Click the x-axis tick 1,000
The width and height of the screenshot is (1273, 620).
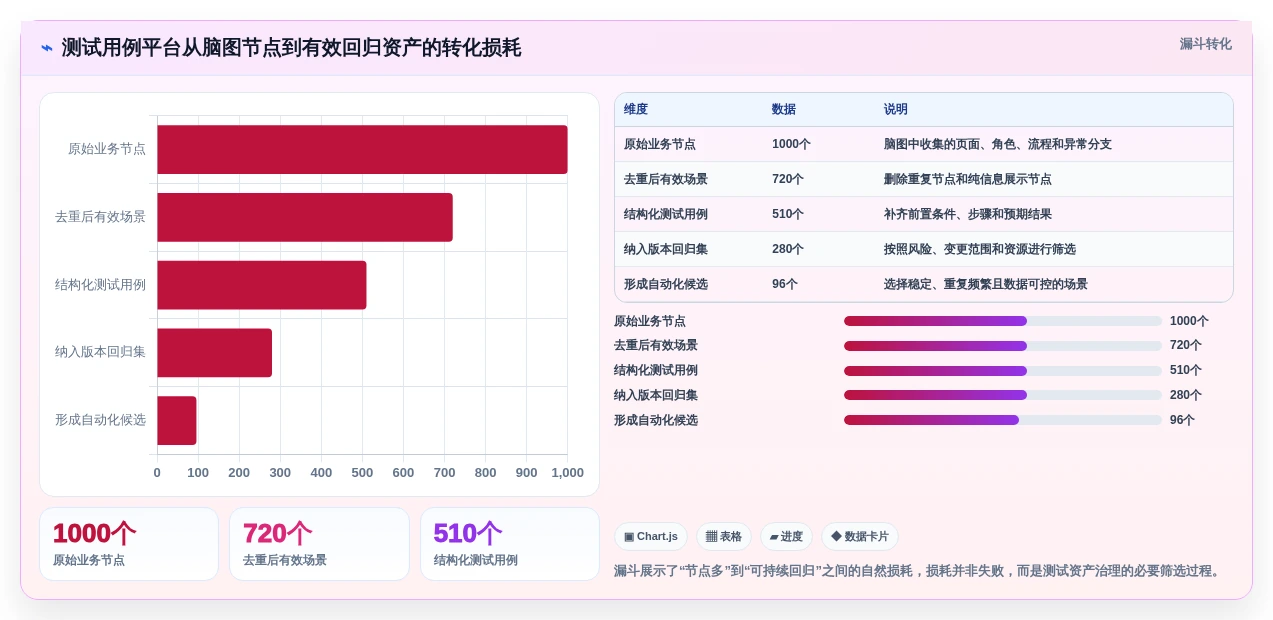[x=567, y=473]
